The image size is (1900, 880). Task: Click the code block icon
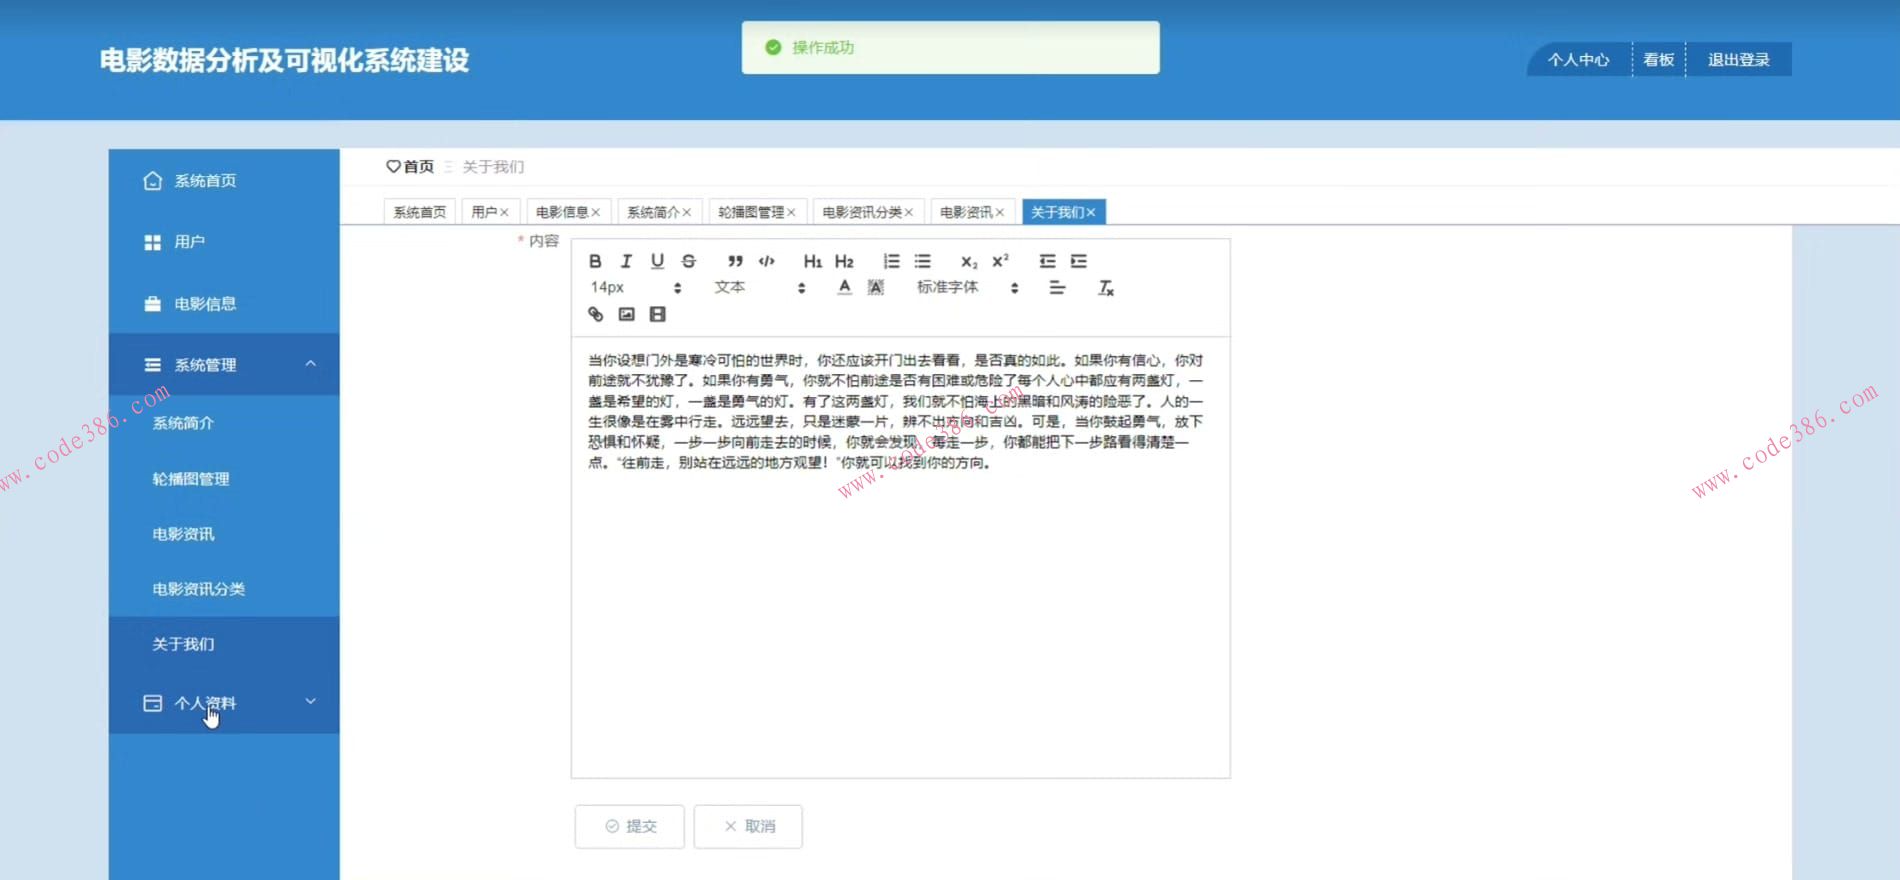point(766,261)
